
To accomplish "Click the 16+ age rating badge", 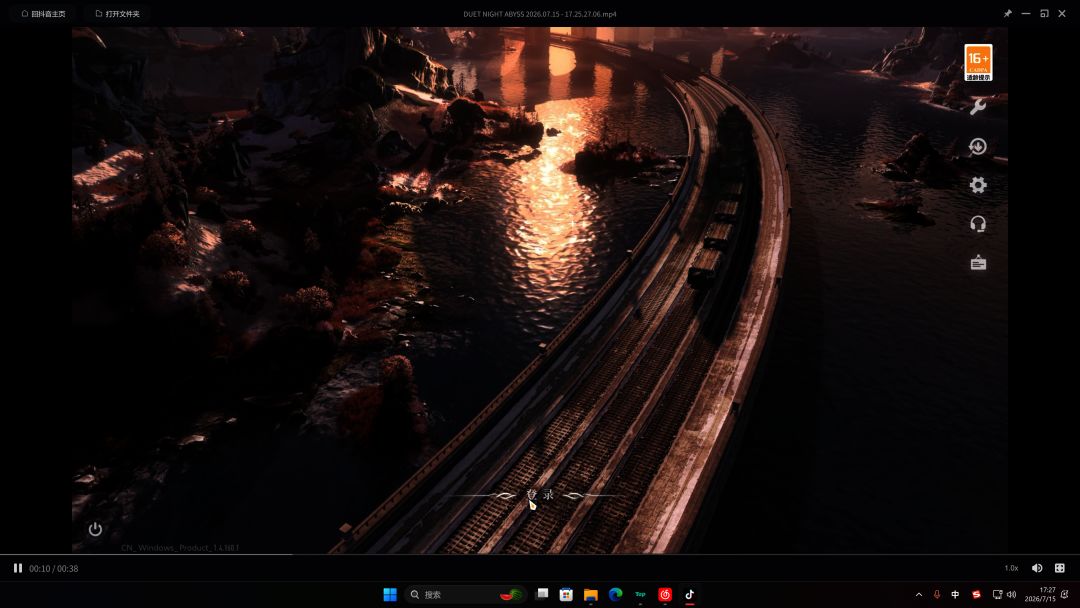I will [x=978, y=63].
